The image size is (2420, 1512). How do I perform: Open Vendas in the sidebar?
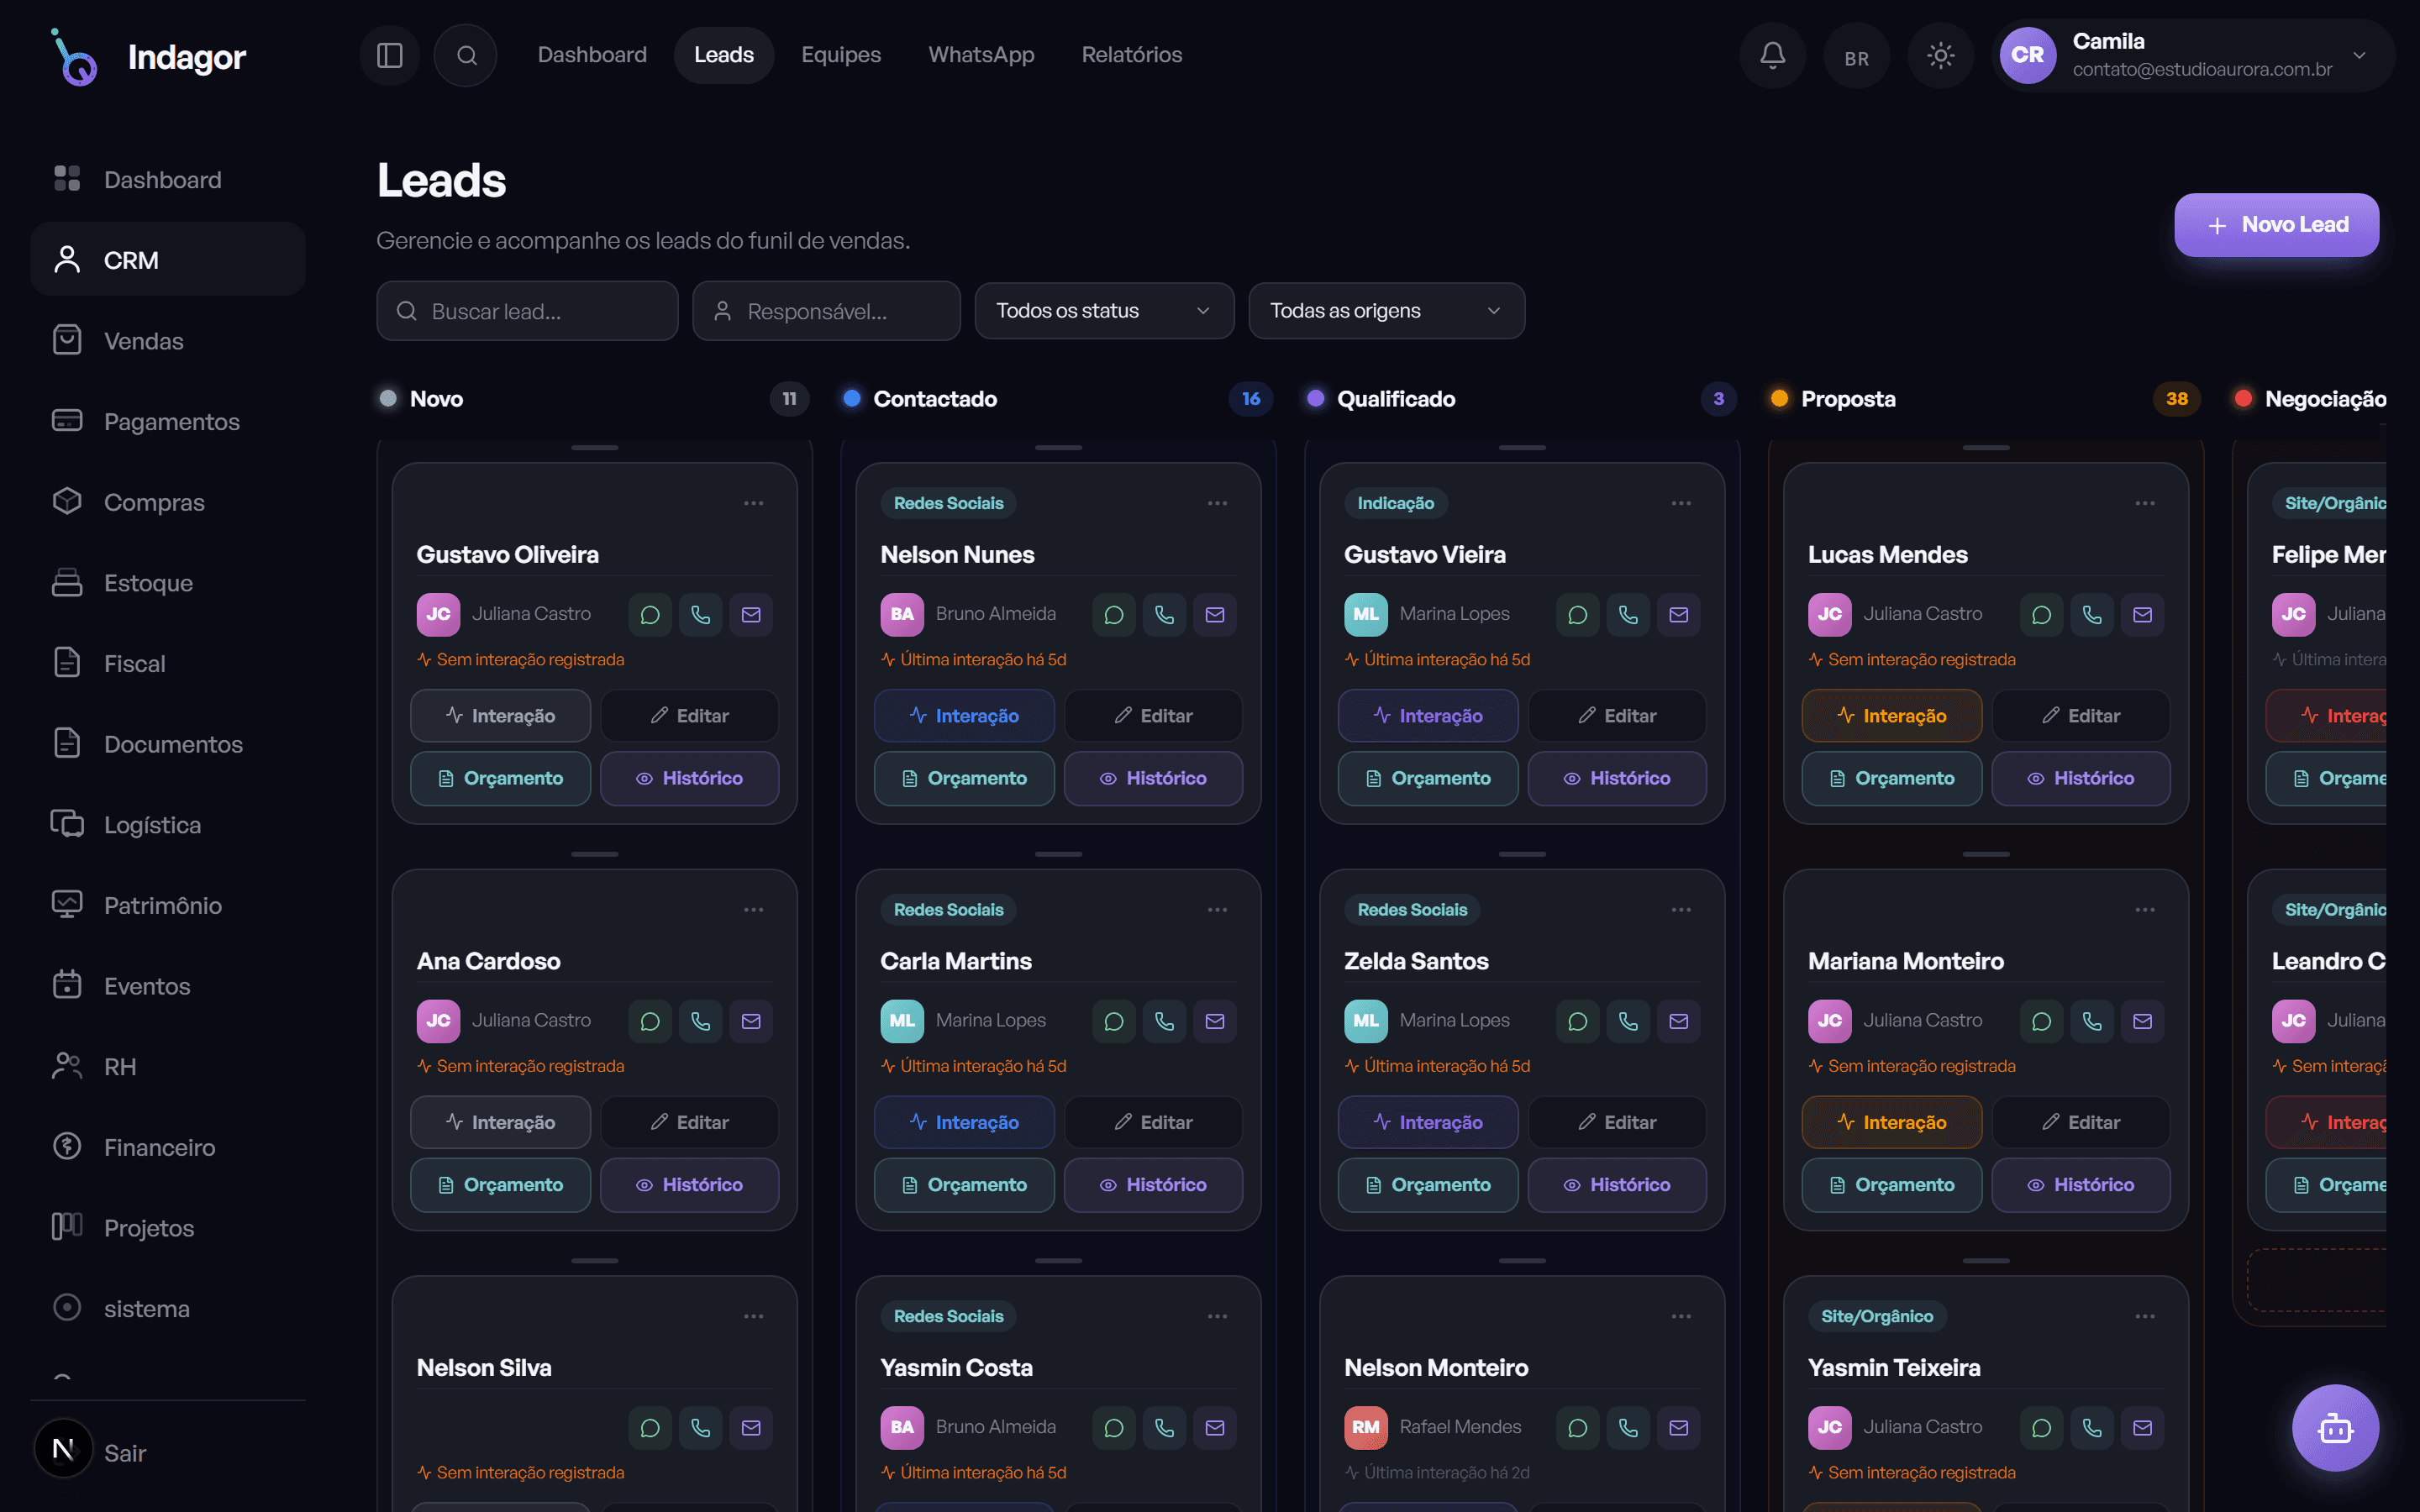[168, 341]
